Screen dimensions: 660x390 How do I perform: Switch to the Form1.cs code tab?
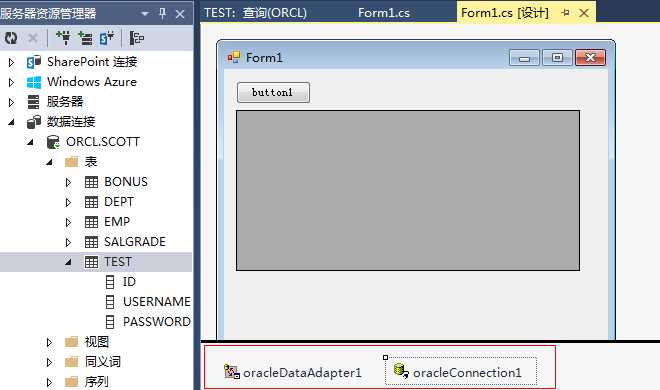point(384,13)
